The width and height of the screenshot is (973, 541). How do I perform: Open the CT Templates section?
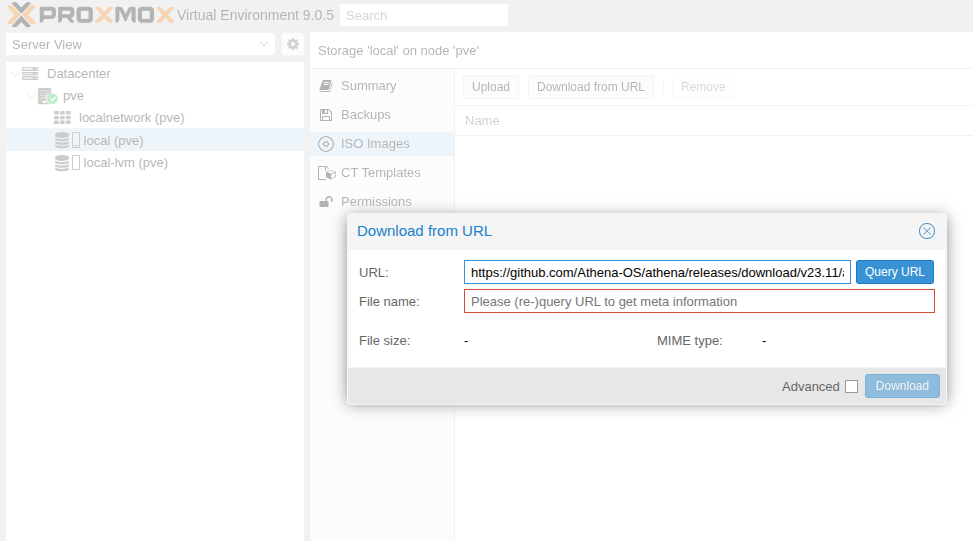[x=380, y=173]
